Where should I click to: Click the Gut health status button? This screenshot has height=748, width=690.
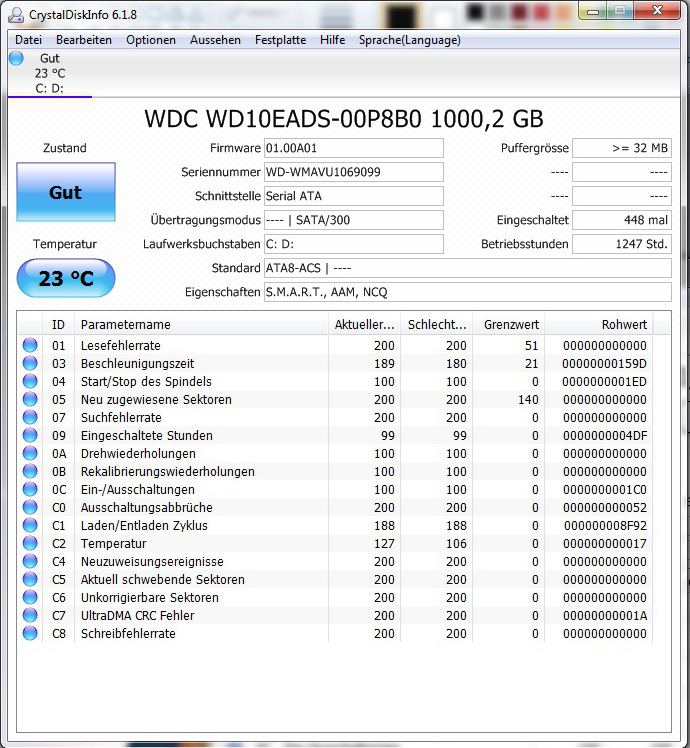[x=66, y=192]
